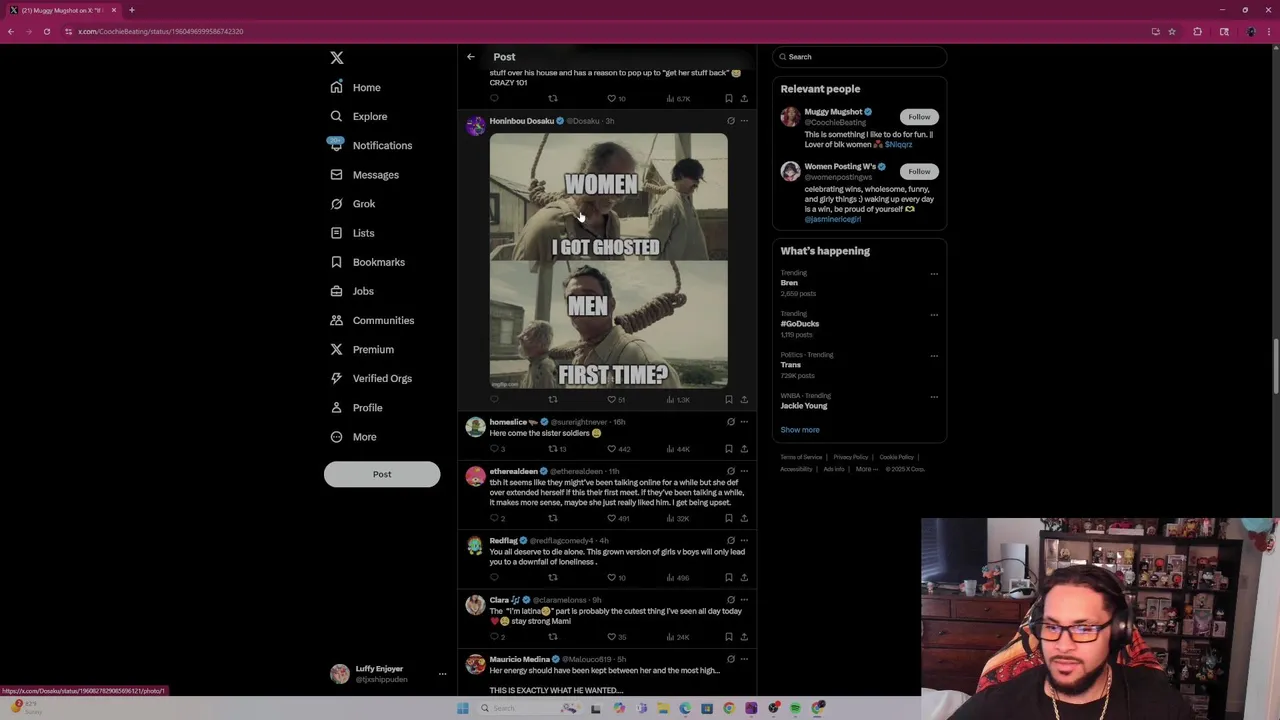Bookmark etherealdeen's reply

tap(728, 518)
